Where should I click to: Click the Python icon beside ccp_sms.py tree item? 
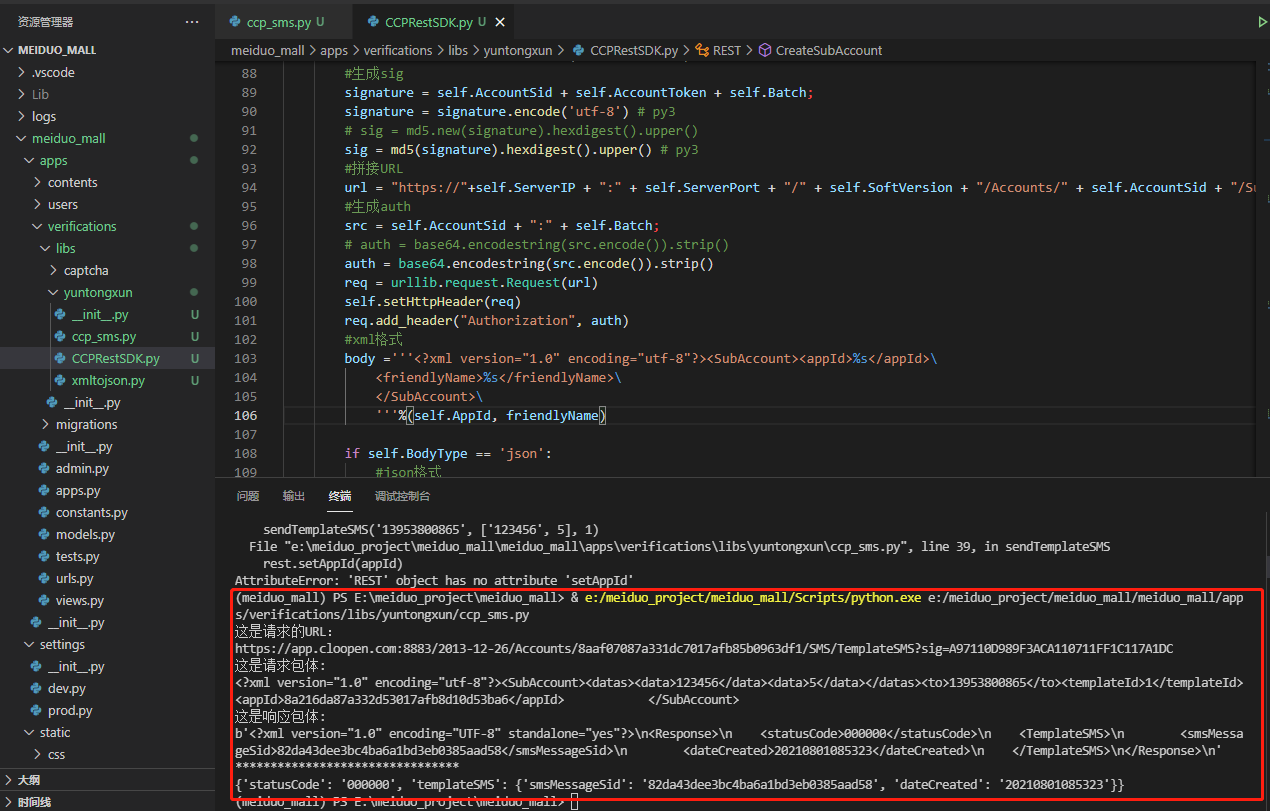[60, 336]
